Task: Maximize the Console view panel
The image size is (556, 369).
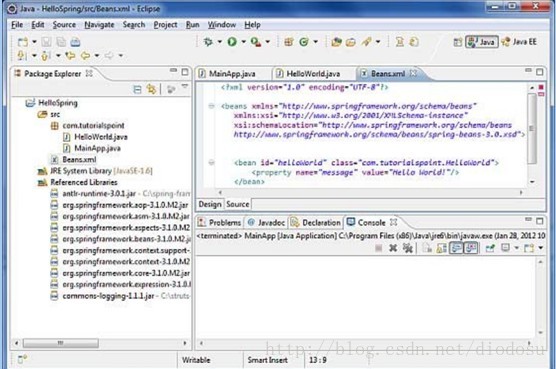Action: (540, 221)
